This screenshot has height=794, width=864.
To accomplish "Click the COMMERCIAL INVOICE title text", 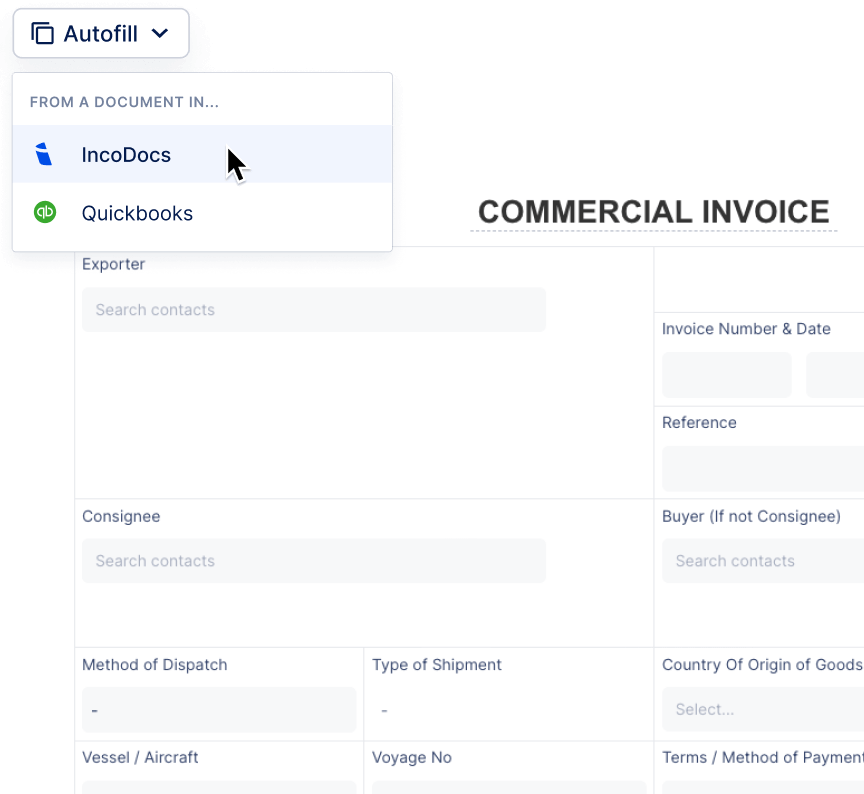I will tap(653, 212).
